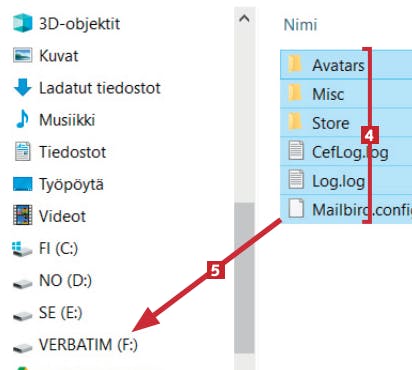
Task: Select the VERBATIM (F:) drive
Action: [75, 345]
